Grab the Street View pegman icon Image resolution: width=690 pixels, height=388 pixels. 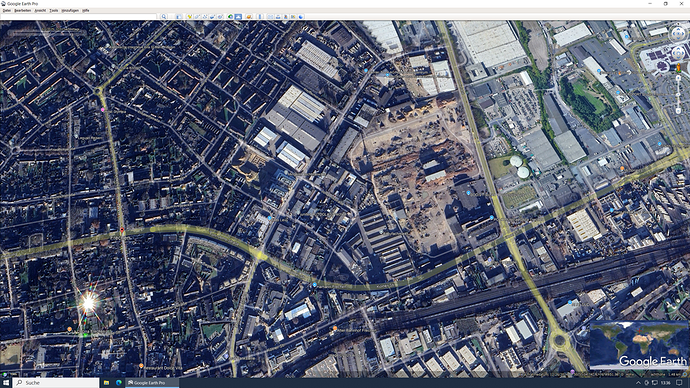pos(678,68)
